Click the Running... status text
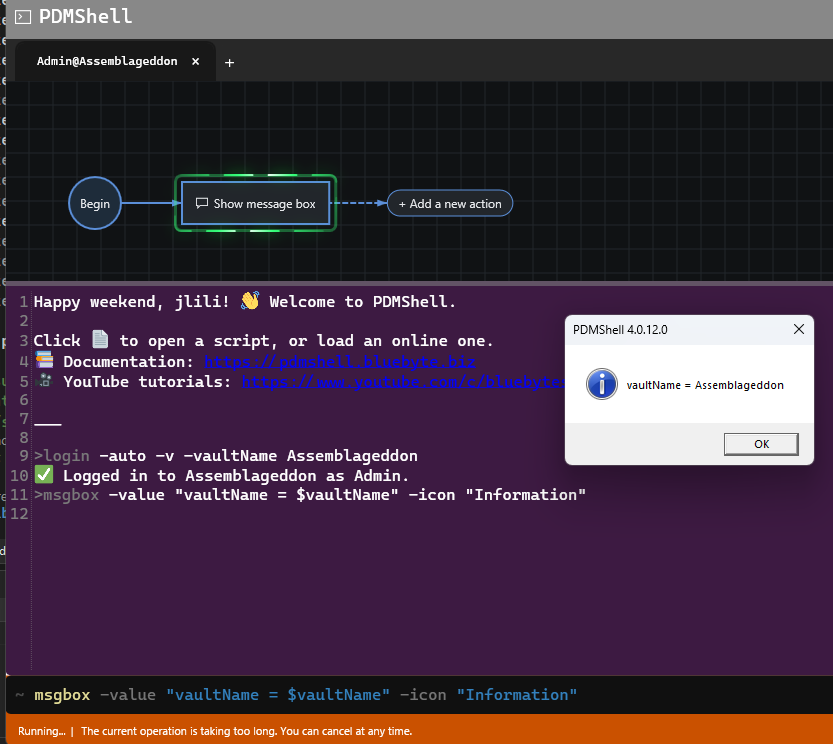Viewport: 833px width, 744px height. (x=41, y=731)
